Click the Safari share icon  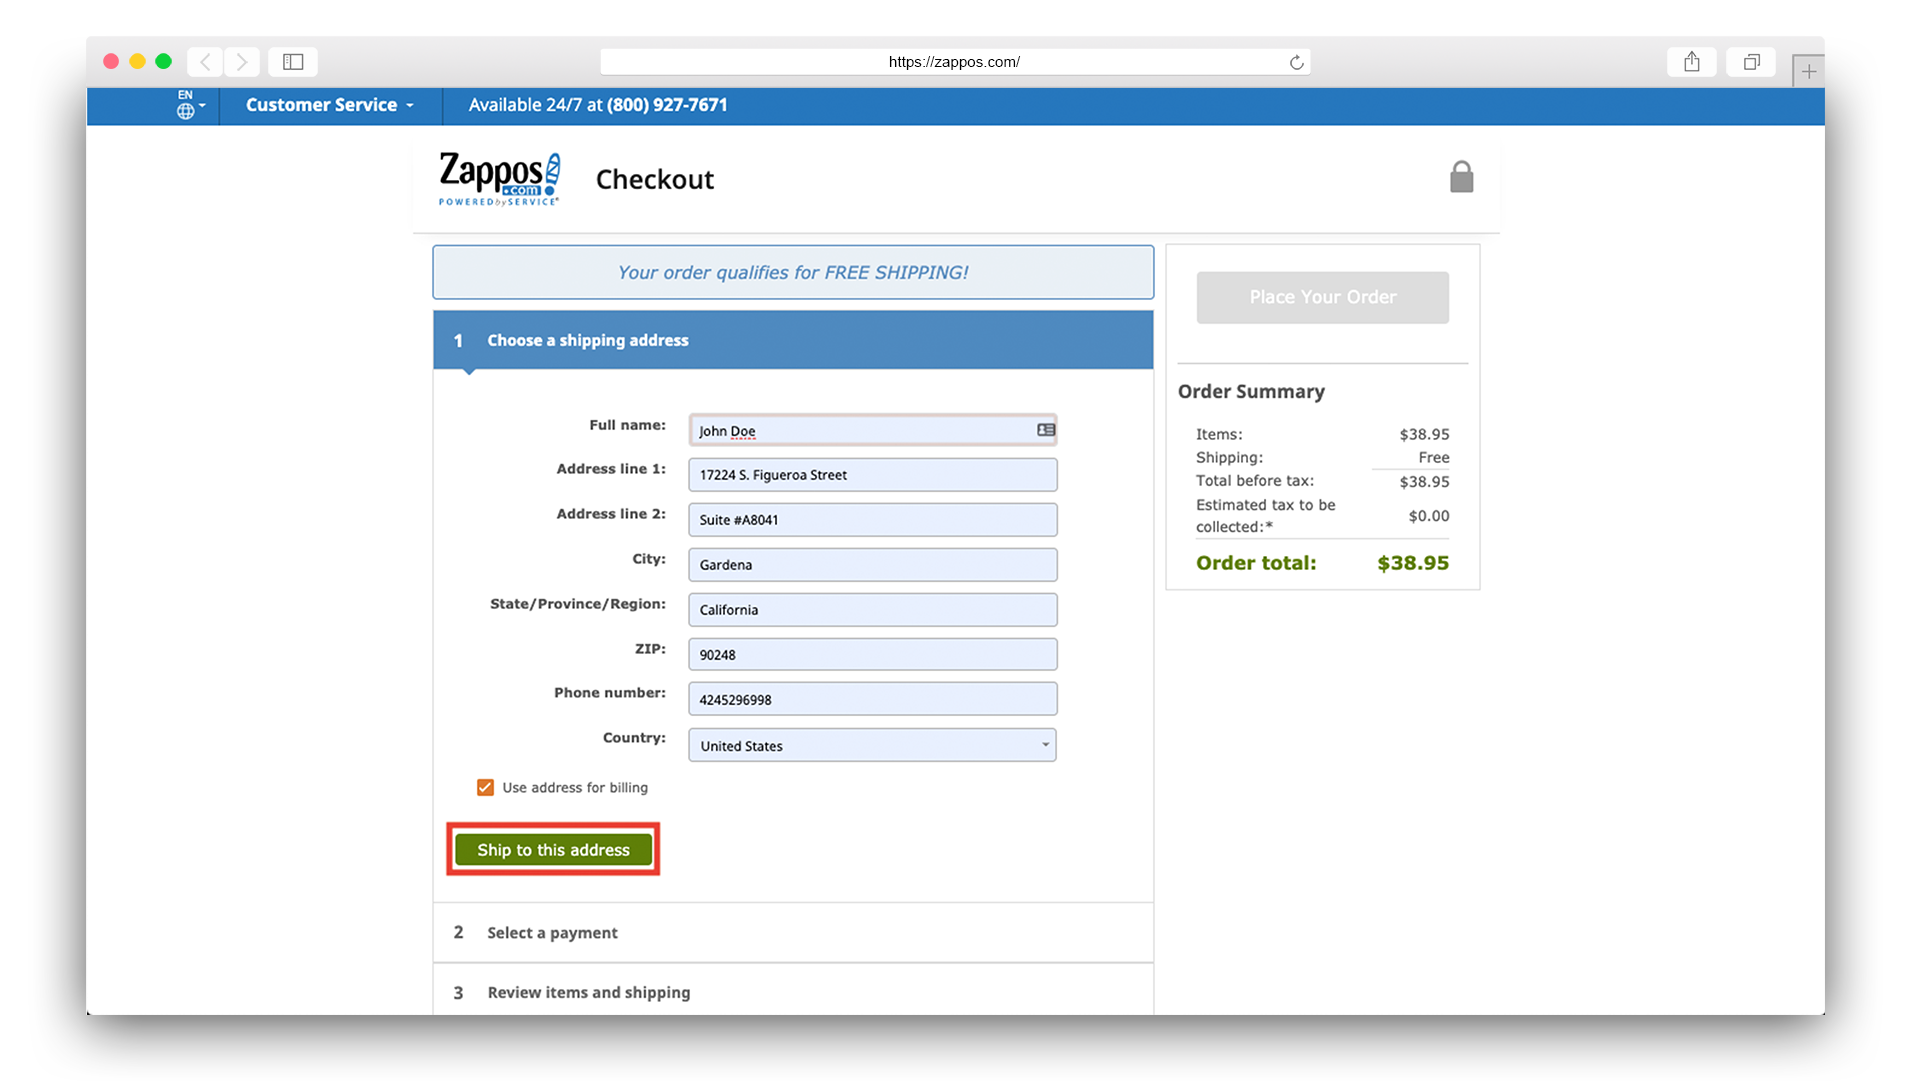pos(1691,61)
